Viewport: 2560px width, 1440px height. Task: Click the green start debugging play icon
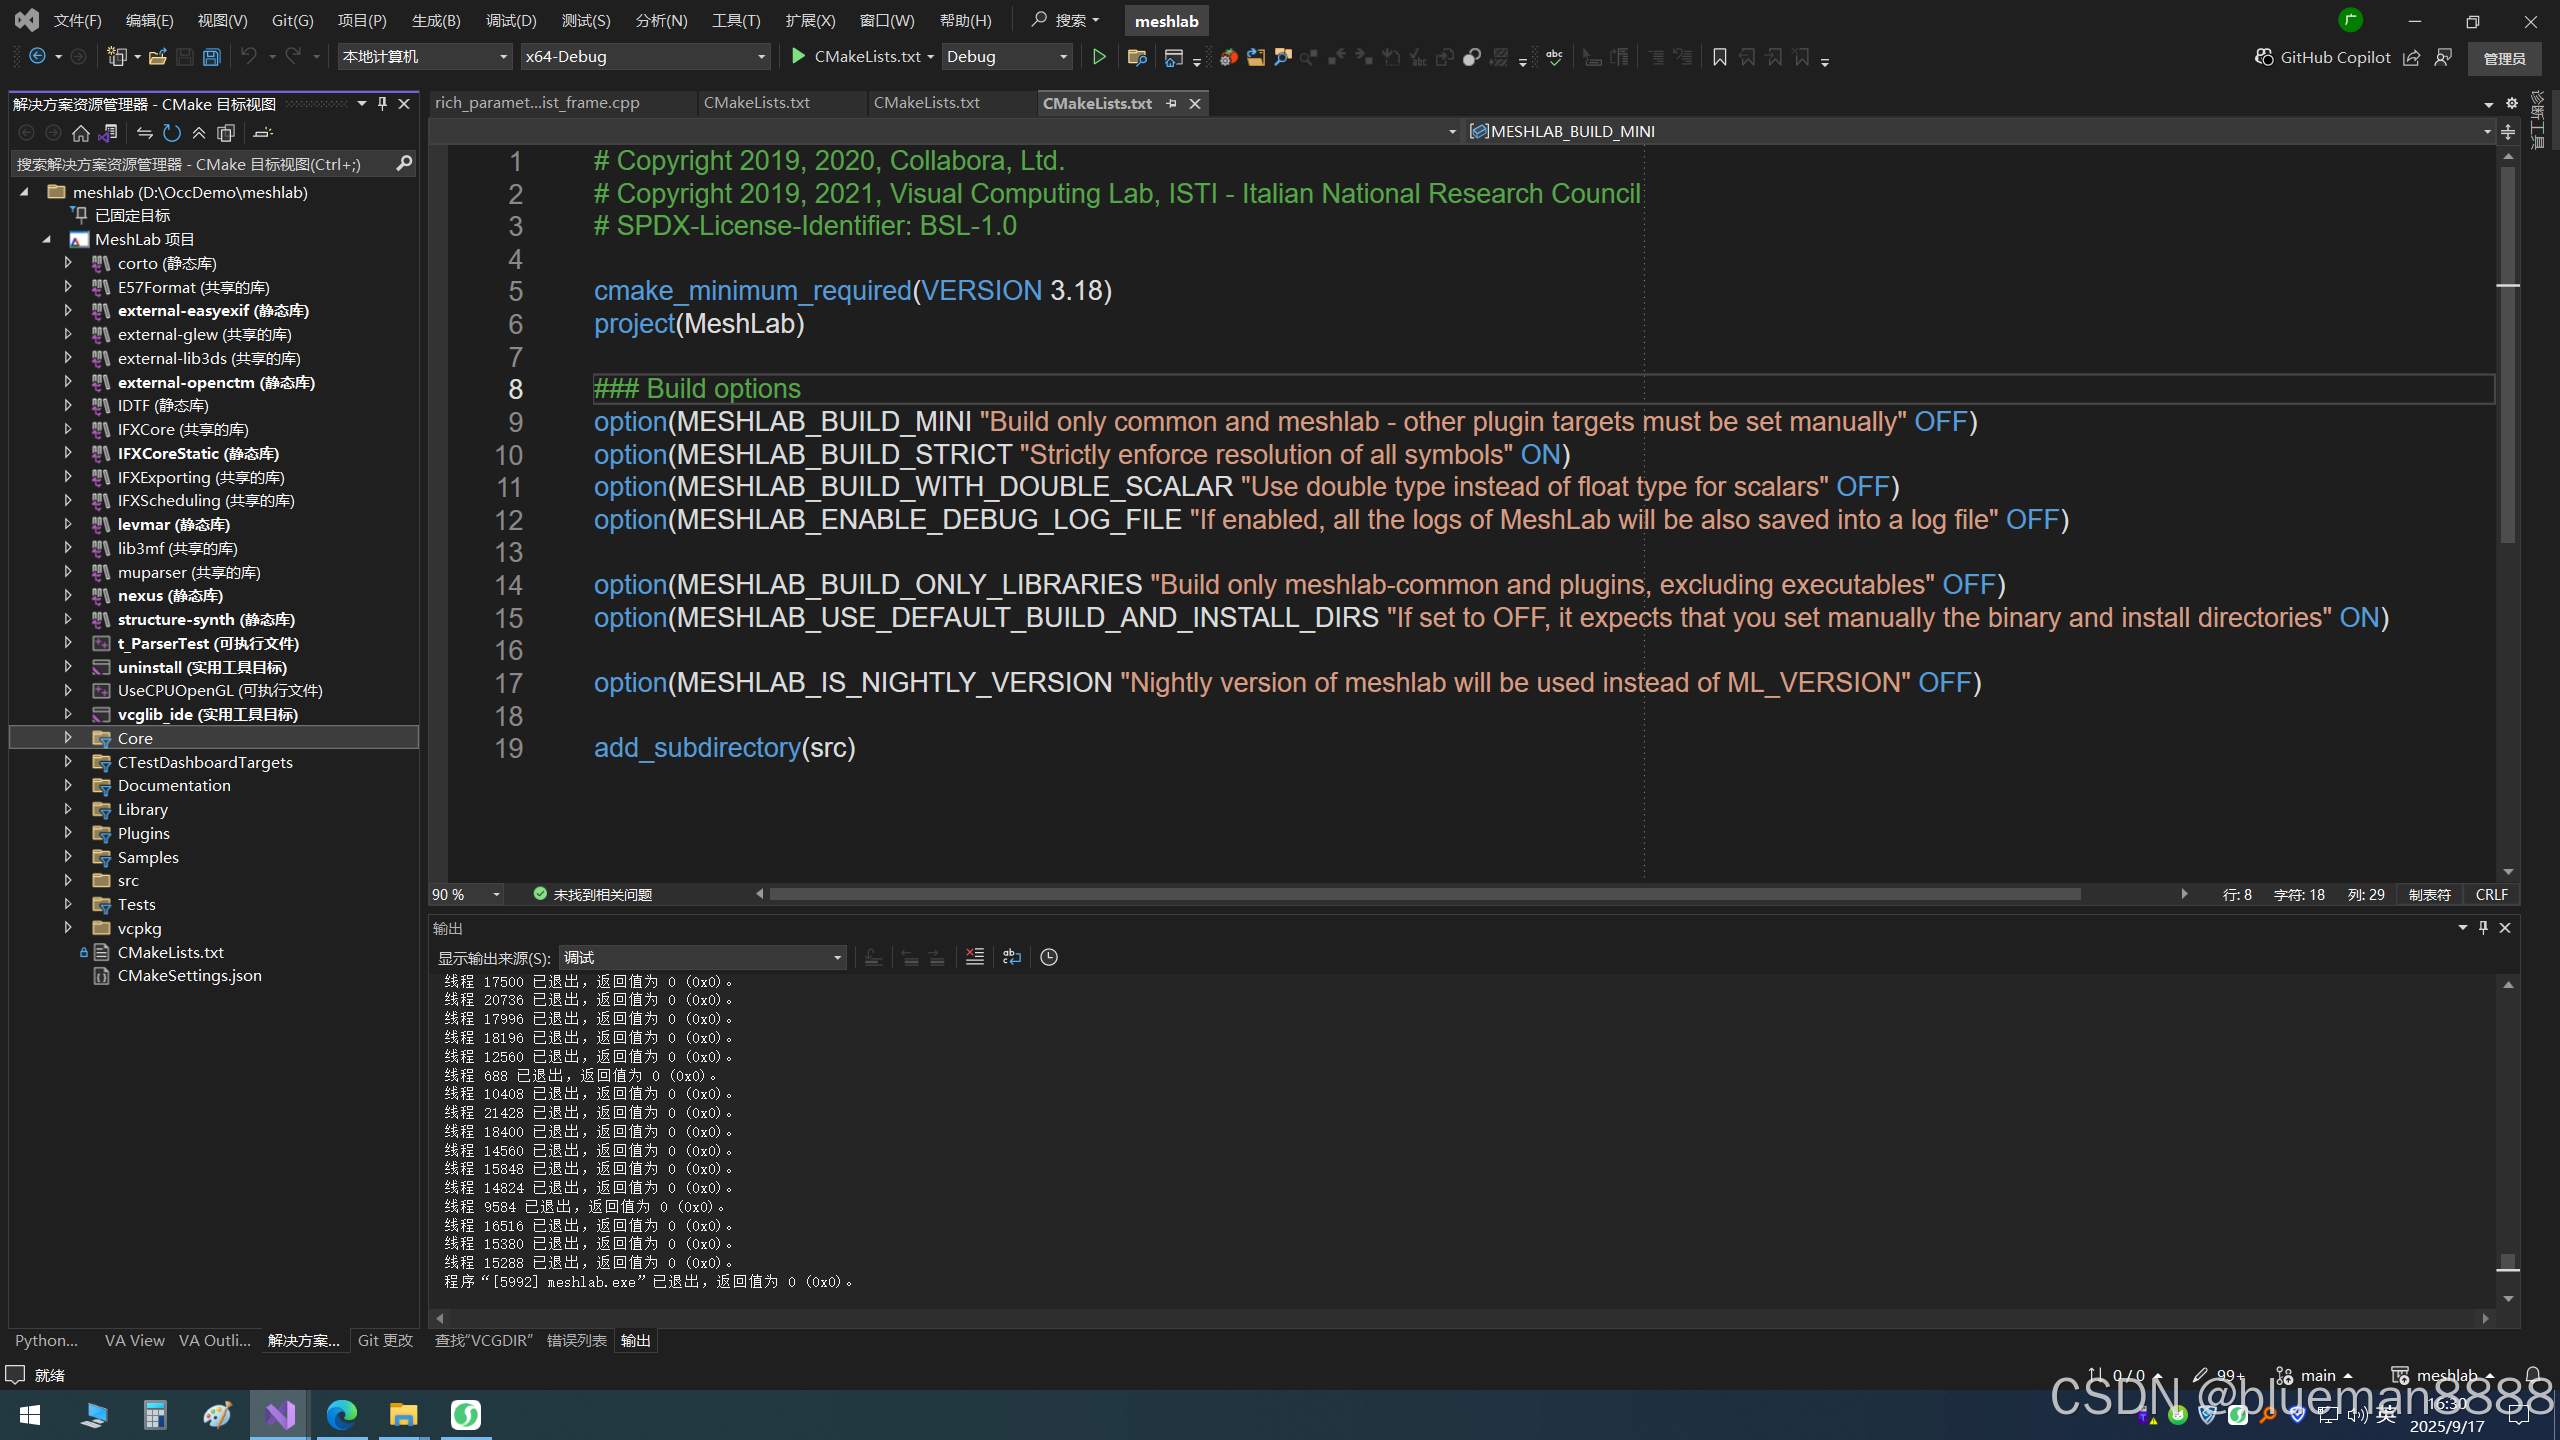click(798, 57)
